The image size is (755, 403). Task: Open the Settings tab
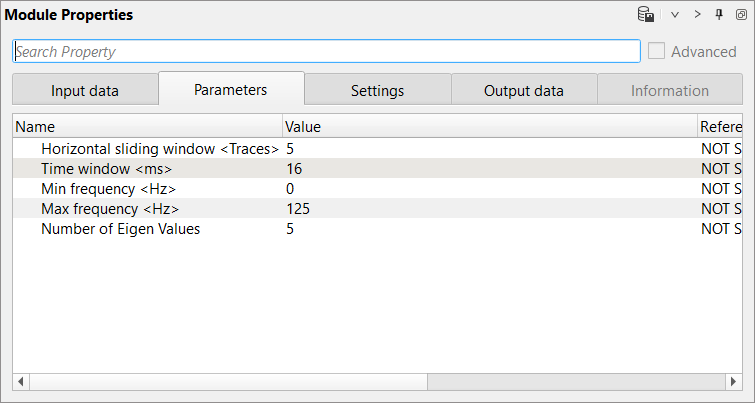377,90
